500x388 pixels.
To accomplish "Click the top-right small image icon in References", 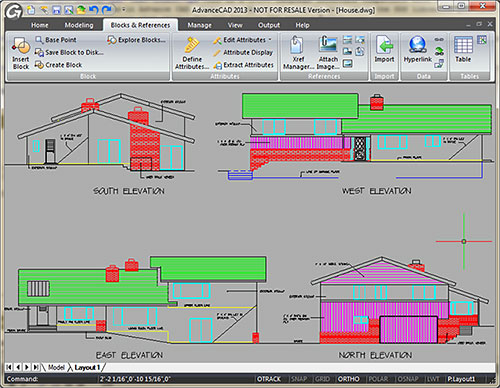I will [x=360, y=40].
